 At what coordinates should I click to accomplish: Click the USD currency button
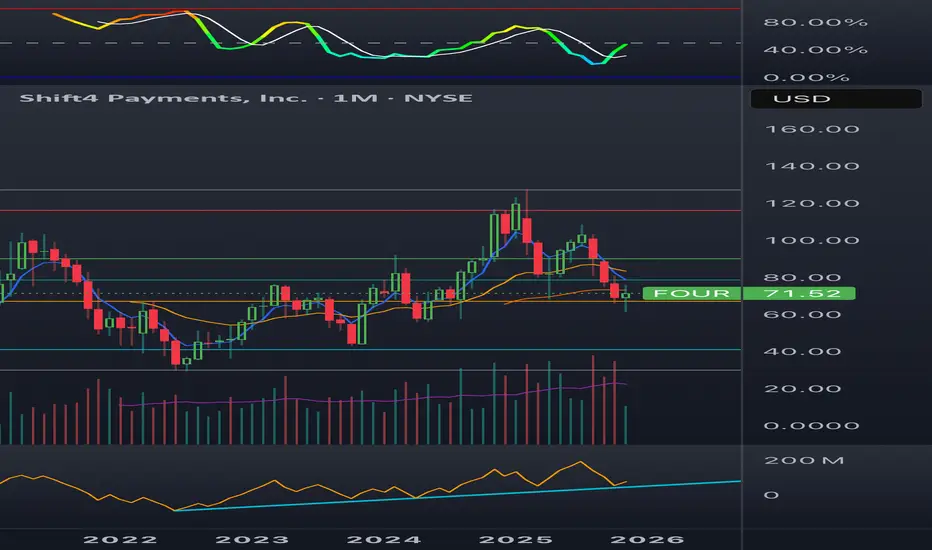tap(836, 99)
